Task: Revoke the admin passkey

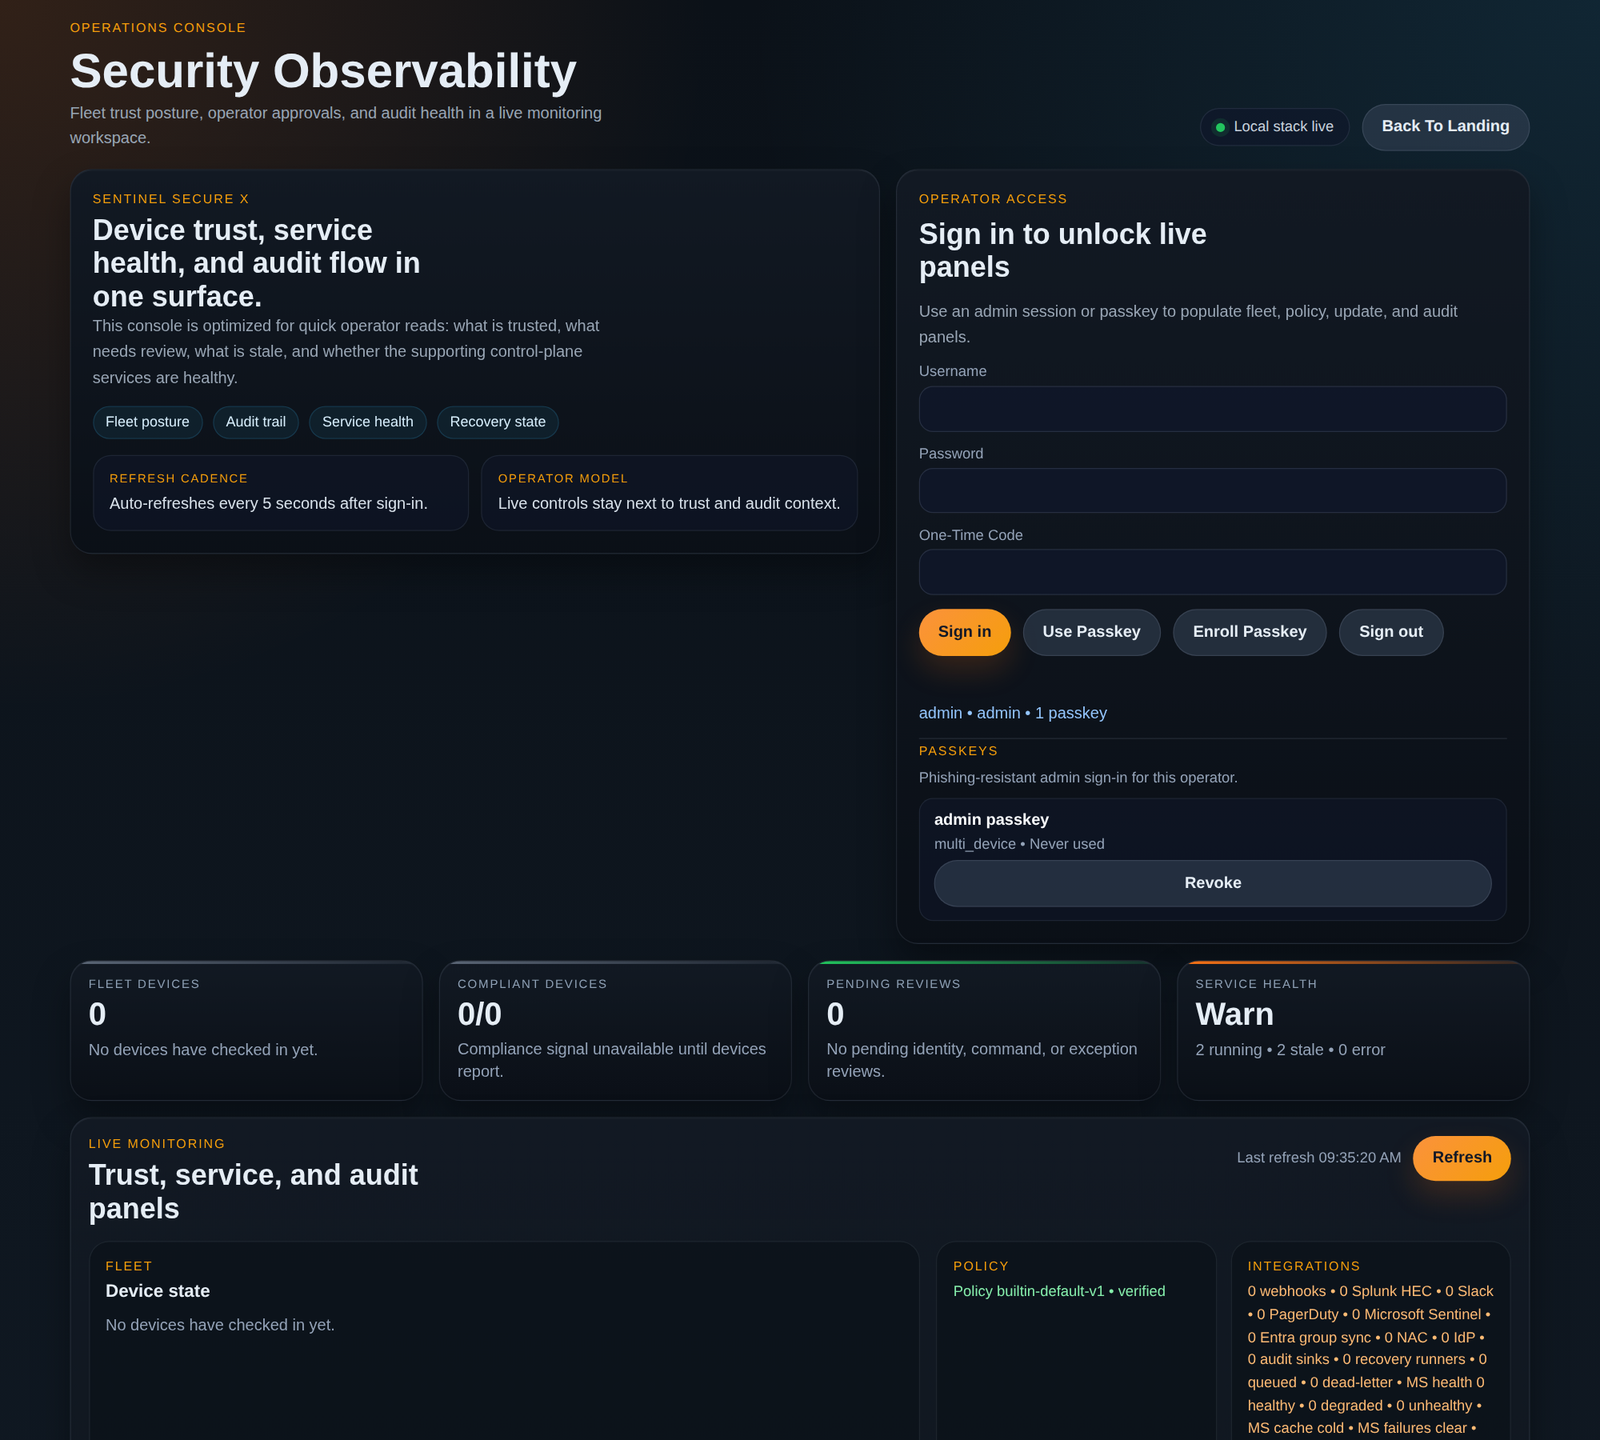Action: [x=1212, y=883]
